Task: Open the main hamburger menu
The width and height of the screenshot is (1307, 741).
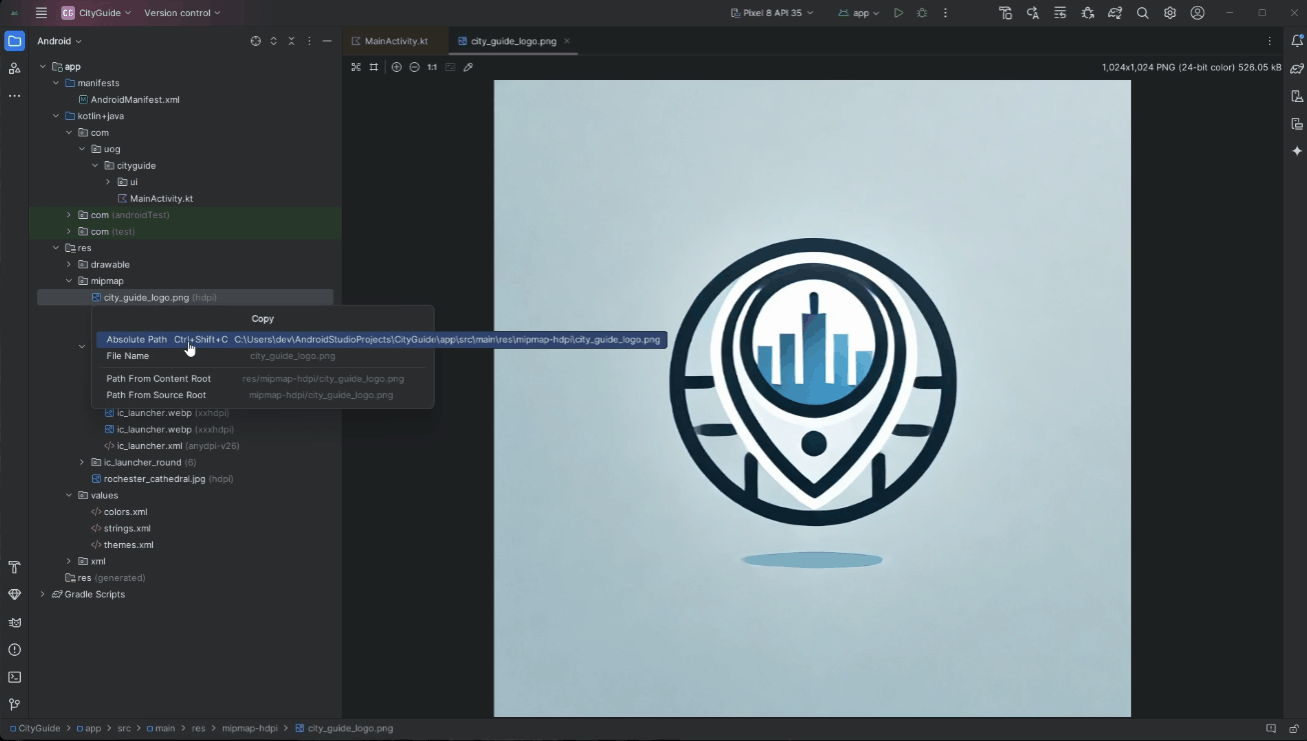Action: click(41, 13)
